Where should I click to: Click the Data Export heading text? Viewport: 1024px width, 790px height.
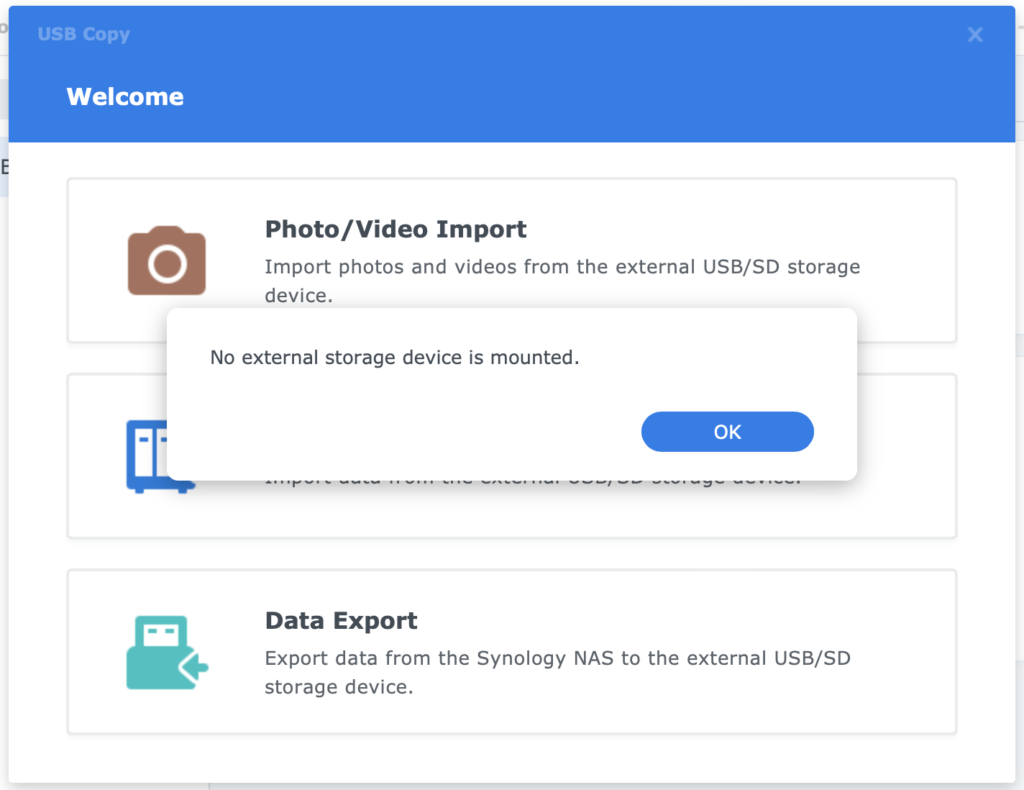coord(341,620)
